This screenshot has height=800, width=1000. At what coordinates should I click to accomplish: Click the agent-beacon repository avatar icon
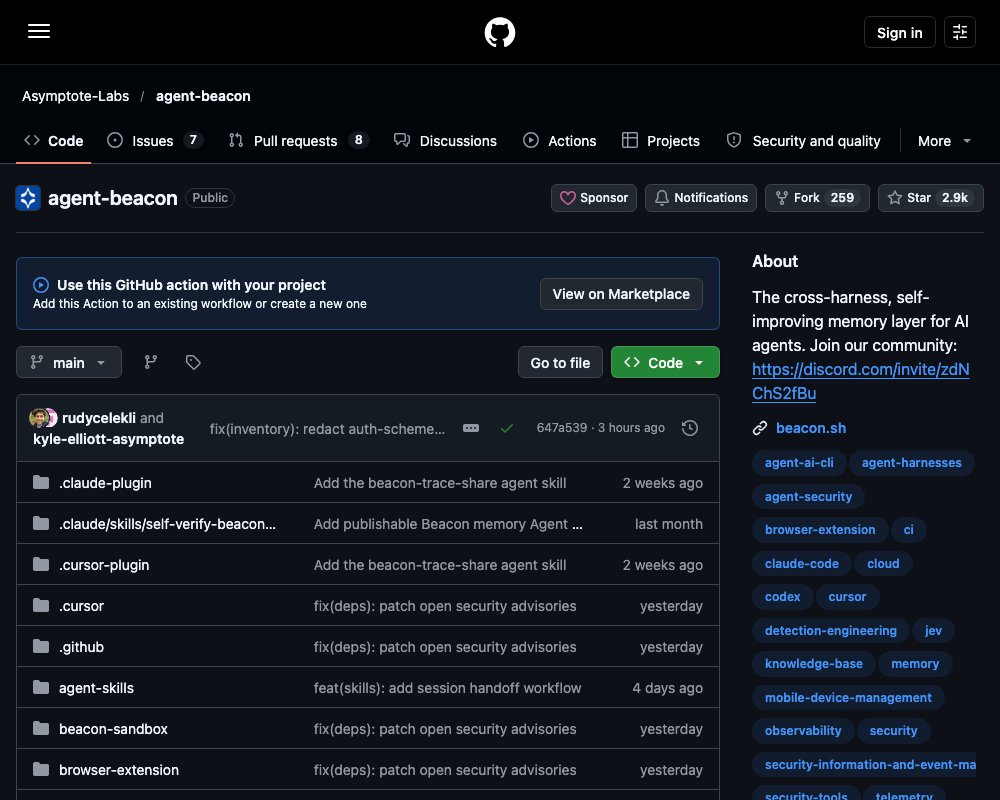(28, 198)
